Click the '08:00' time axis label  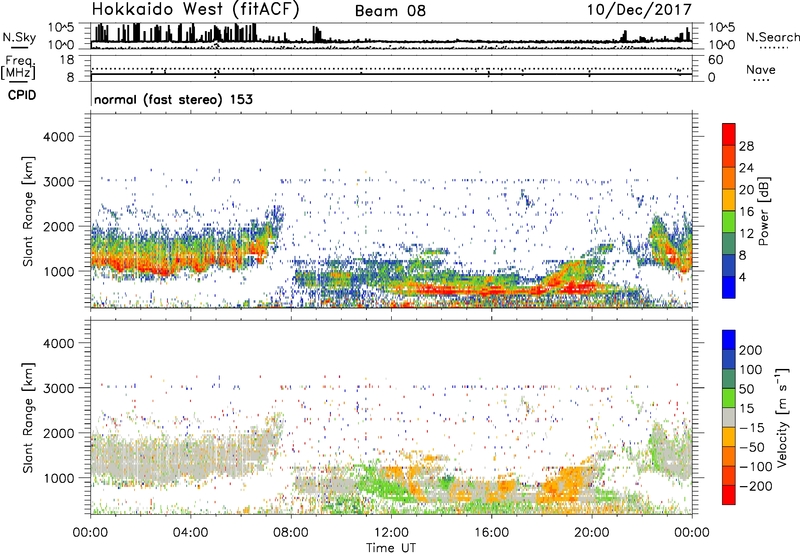coord(291,533)
